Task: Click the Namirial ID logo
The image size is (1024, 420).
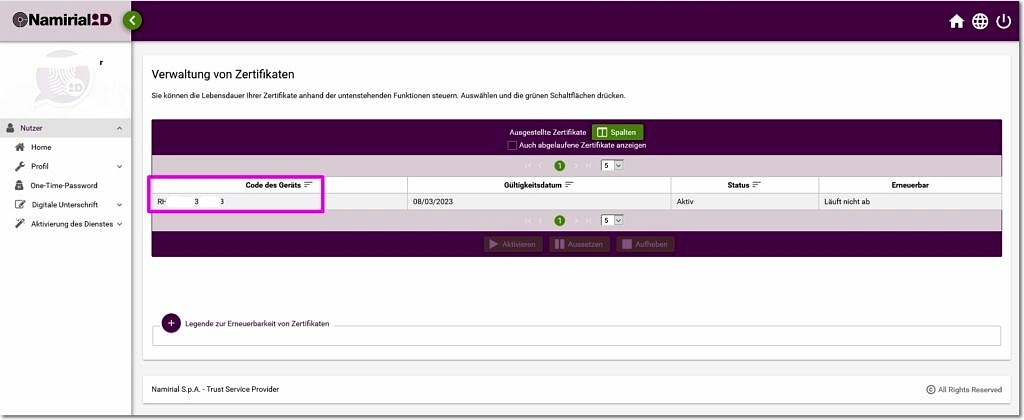Action: [x=62, y=20]
